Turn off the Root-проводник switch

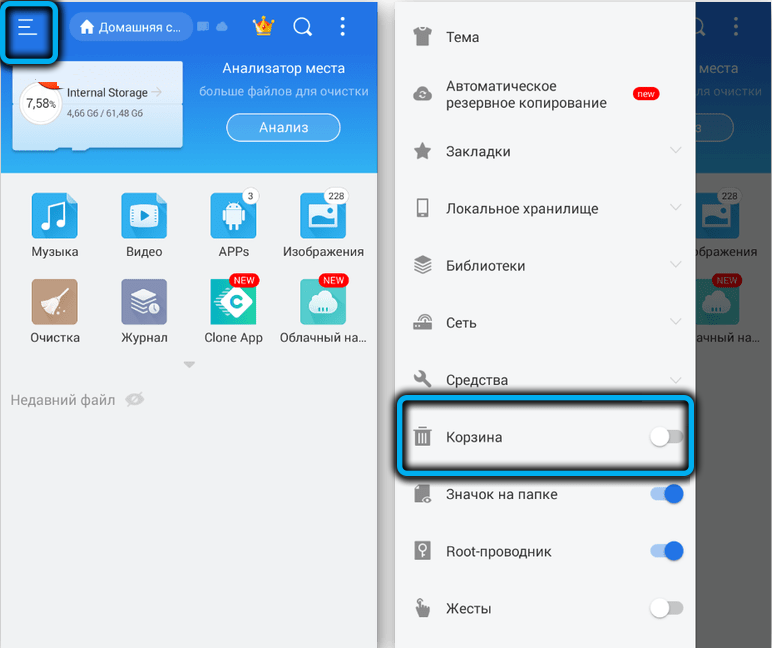point(667,551)
